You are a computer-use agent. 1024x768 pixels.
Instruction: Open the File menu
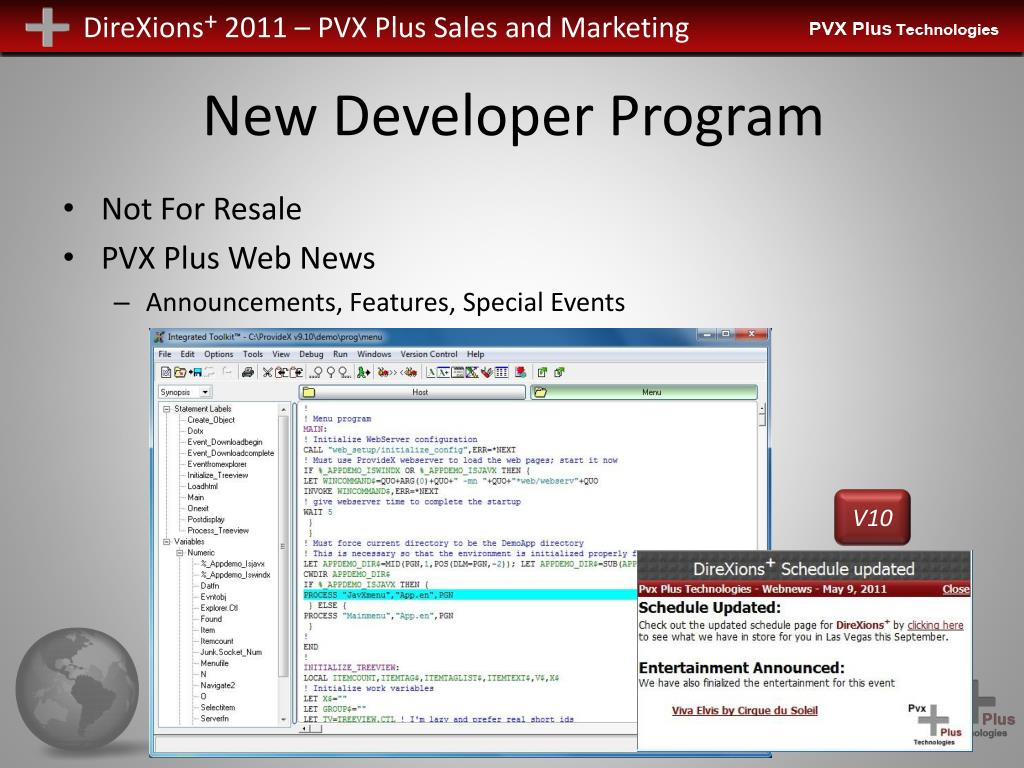tap(165, 354)
